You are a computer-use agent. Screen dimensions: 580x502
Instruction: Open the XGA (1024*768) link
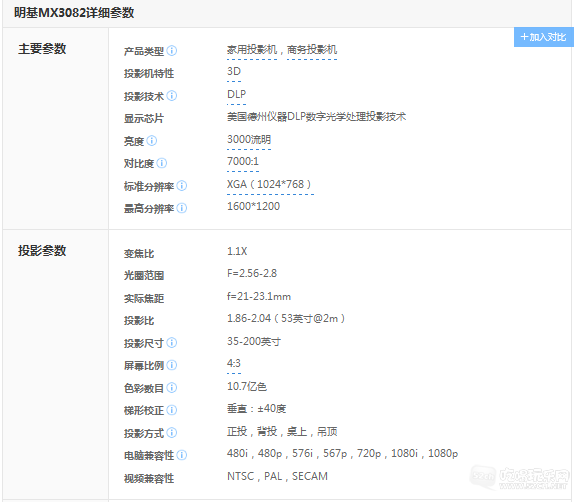click(269, 184)
